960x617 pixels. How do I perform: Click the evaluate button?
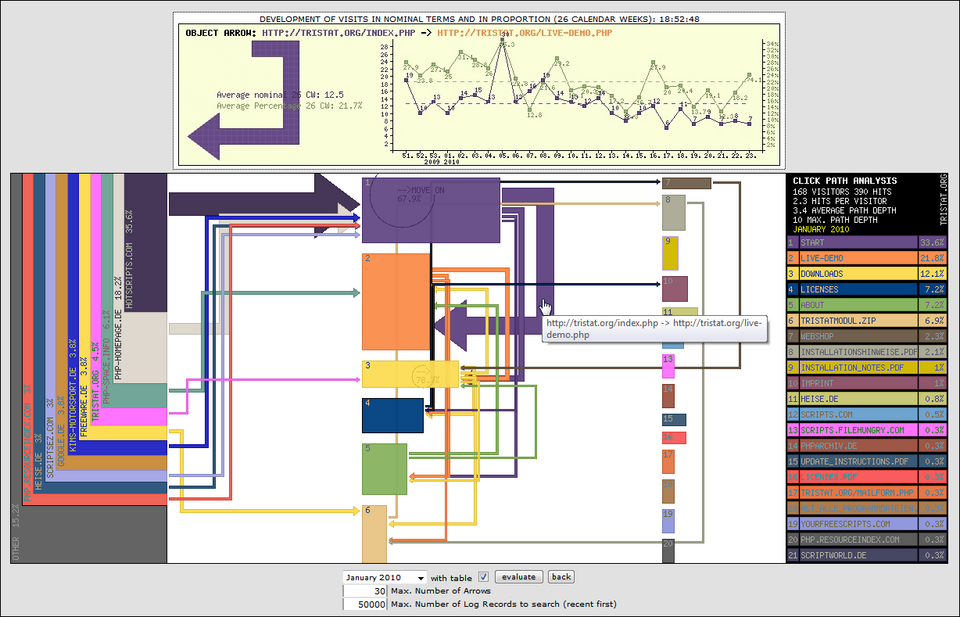tap(519, 577)
